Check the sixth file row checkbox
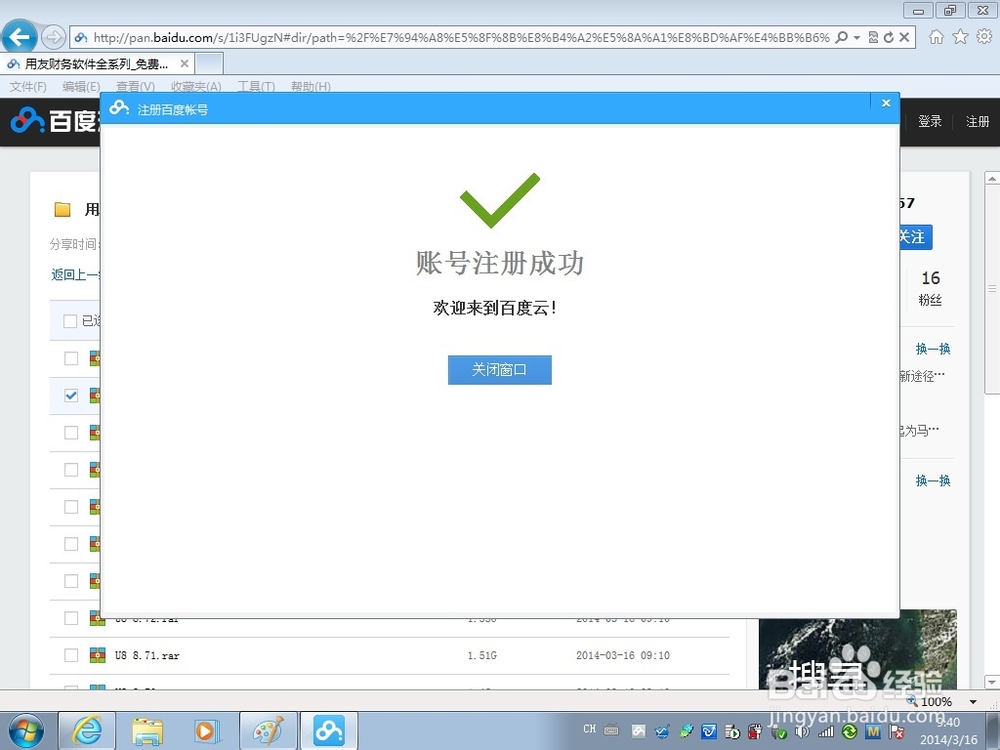Viewport: 1000px width, 750px height. pyautogui.click(x=71, y=543)
